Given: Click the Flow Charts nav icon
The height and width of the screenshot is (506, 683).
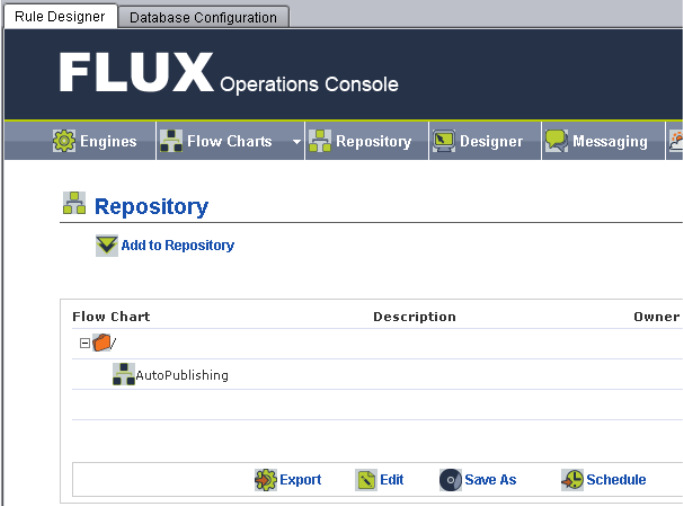Looking at the screenshot, I should click(x=171, y=141).
